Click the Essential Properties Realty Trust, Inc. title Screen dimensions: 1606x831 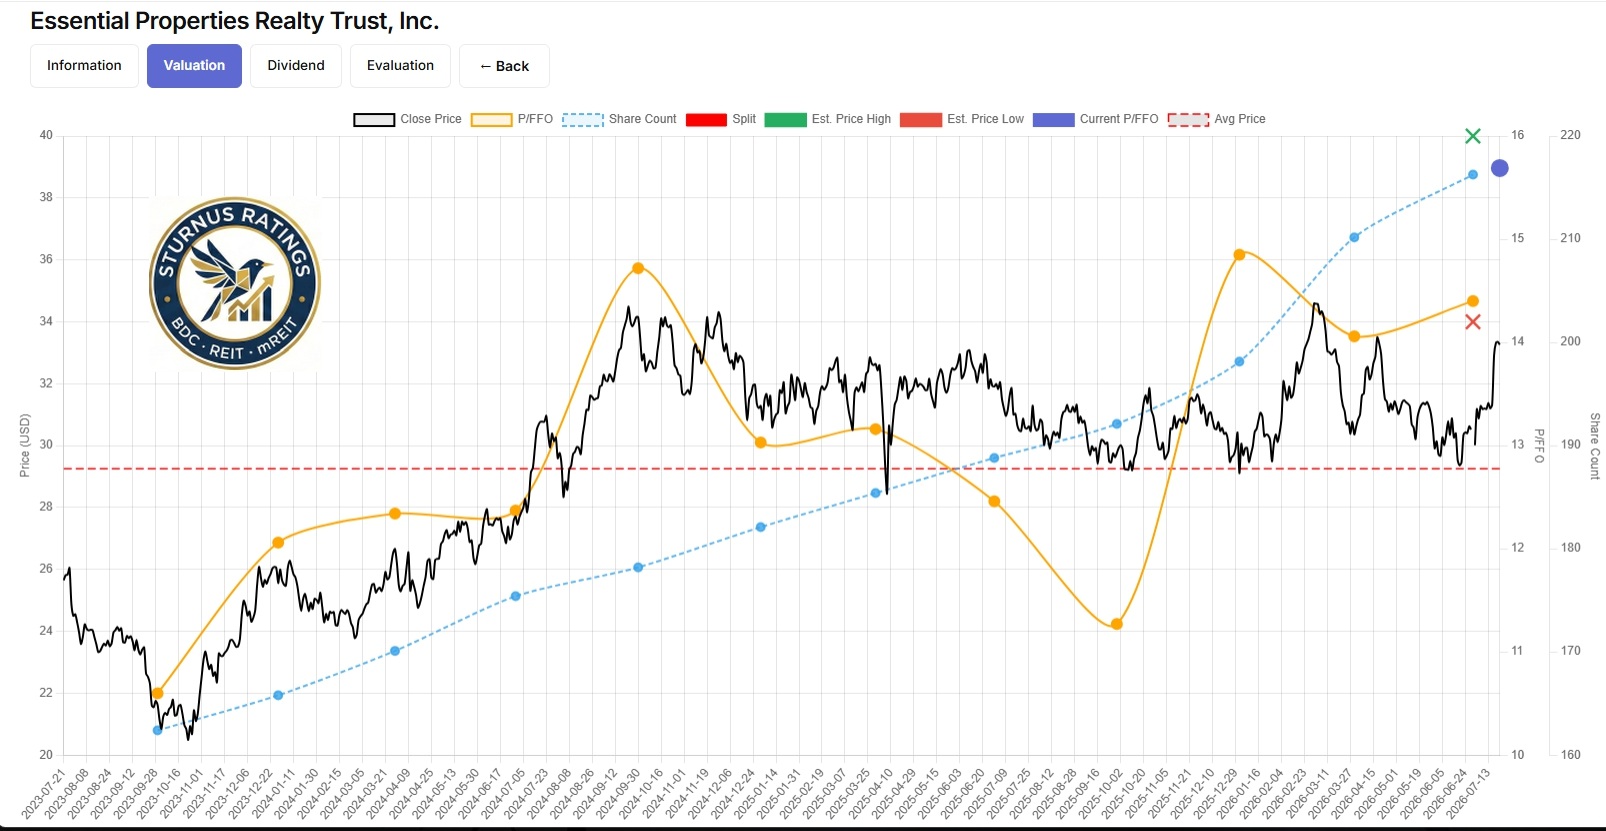[x=235, y=21]
